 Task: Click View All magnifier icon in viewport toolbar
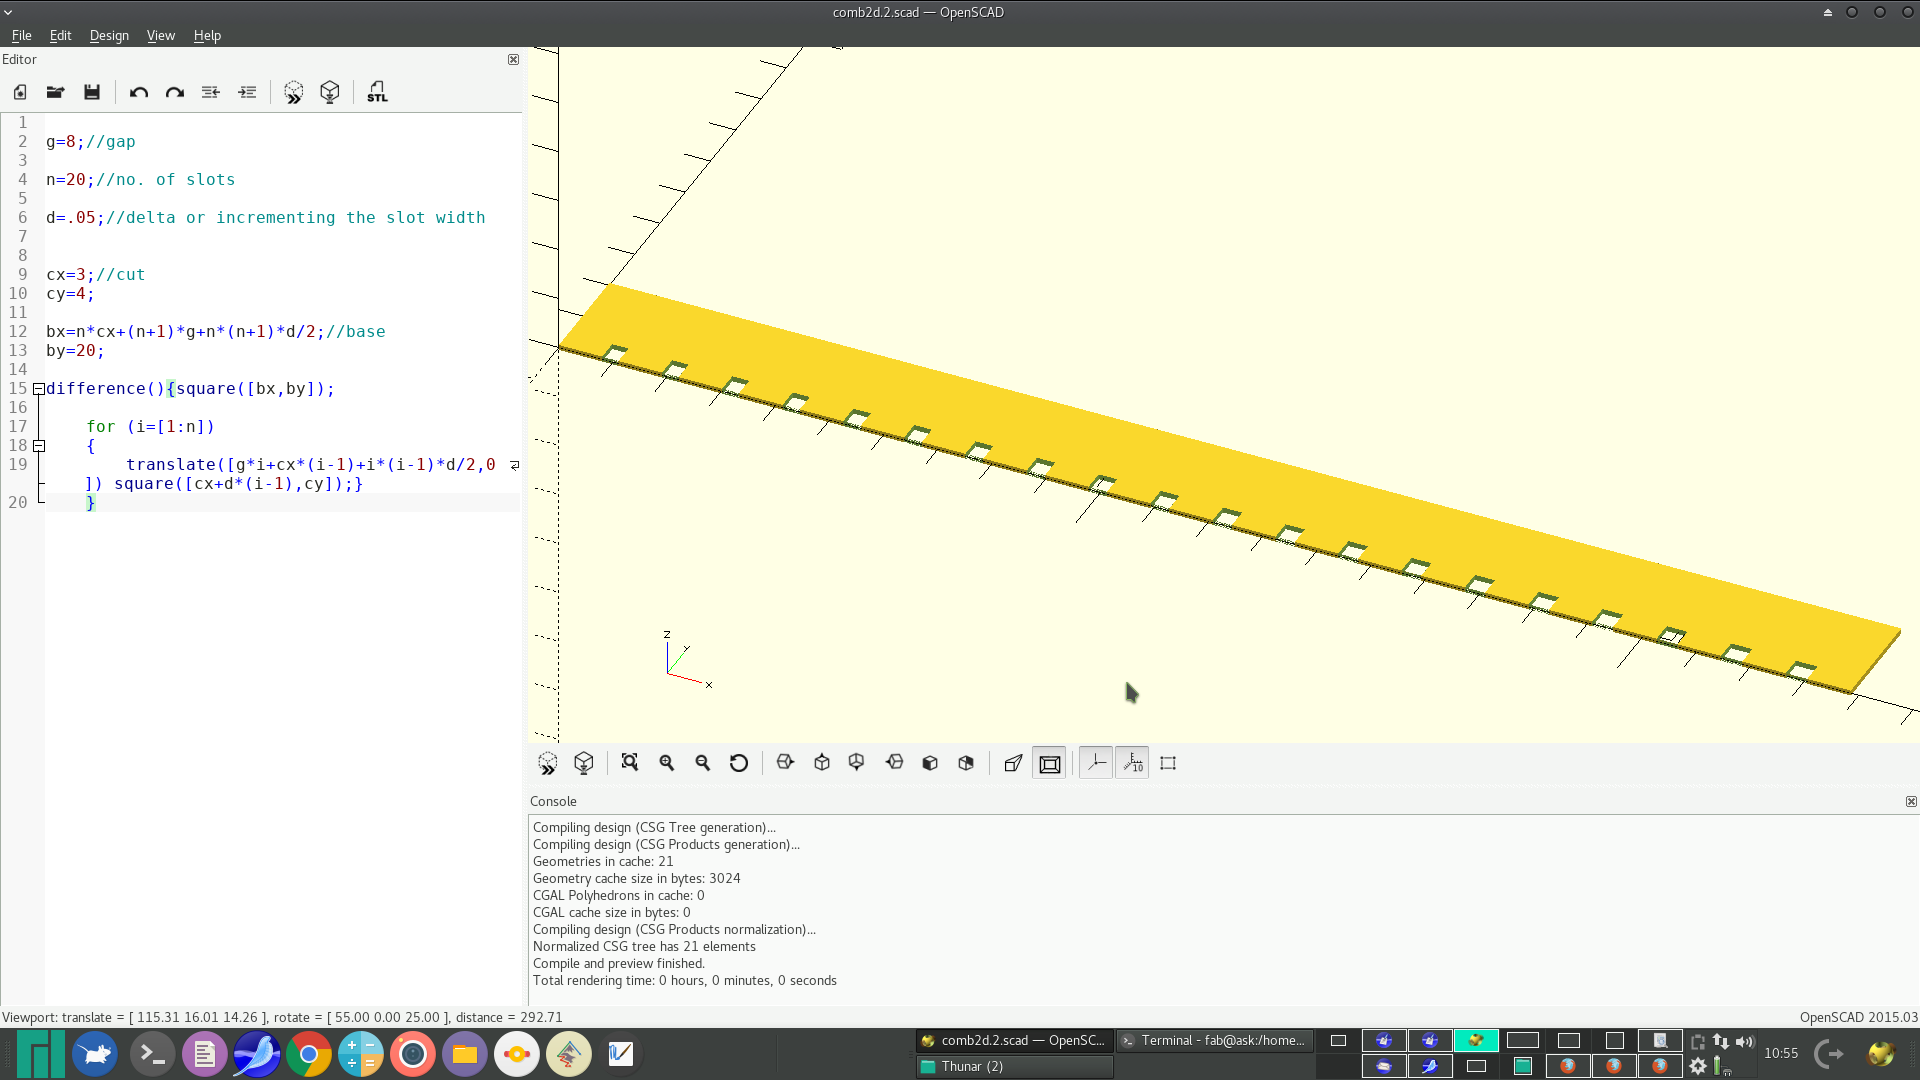[630, 763]
